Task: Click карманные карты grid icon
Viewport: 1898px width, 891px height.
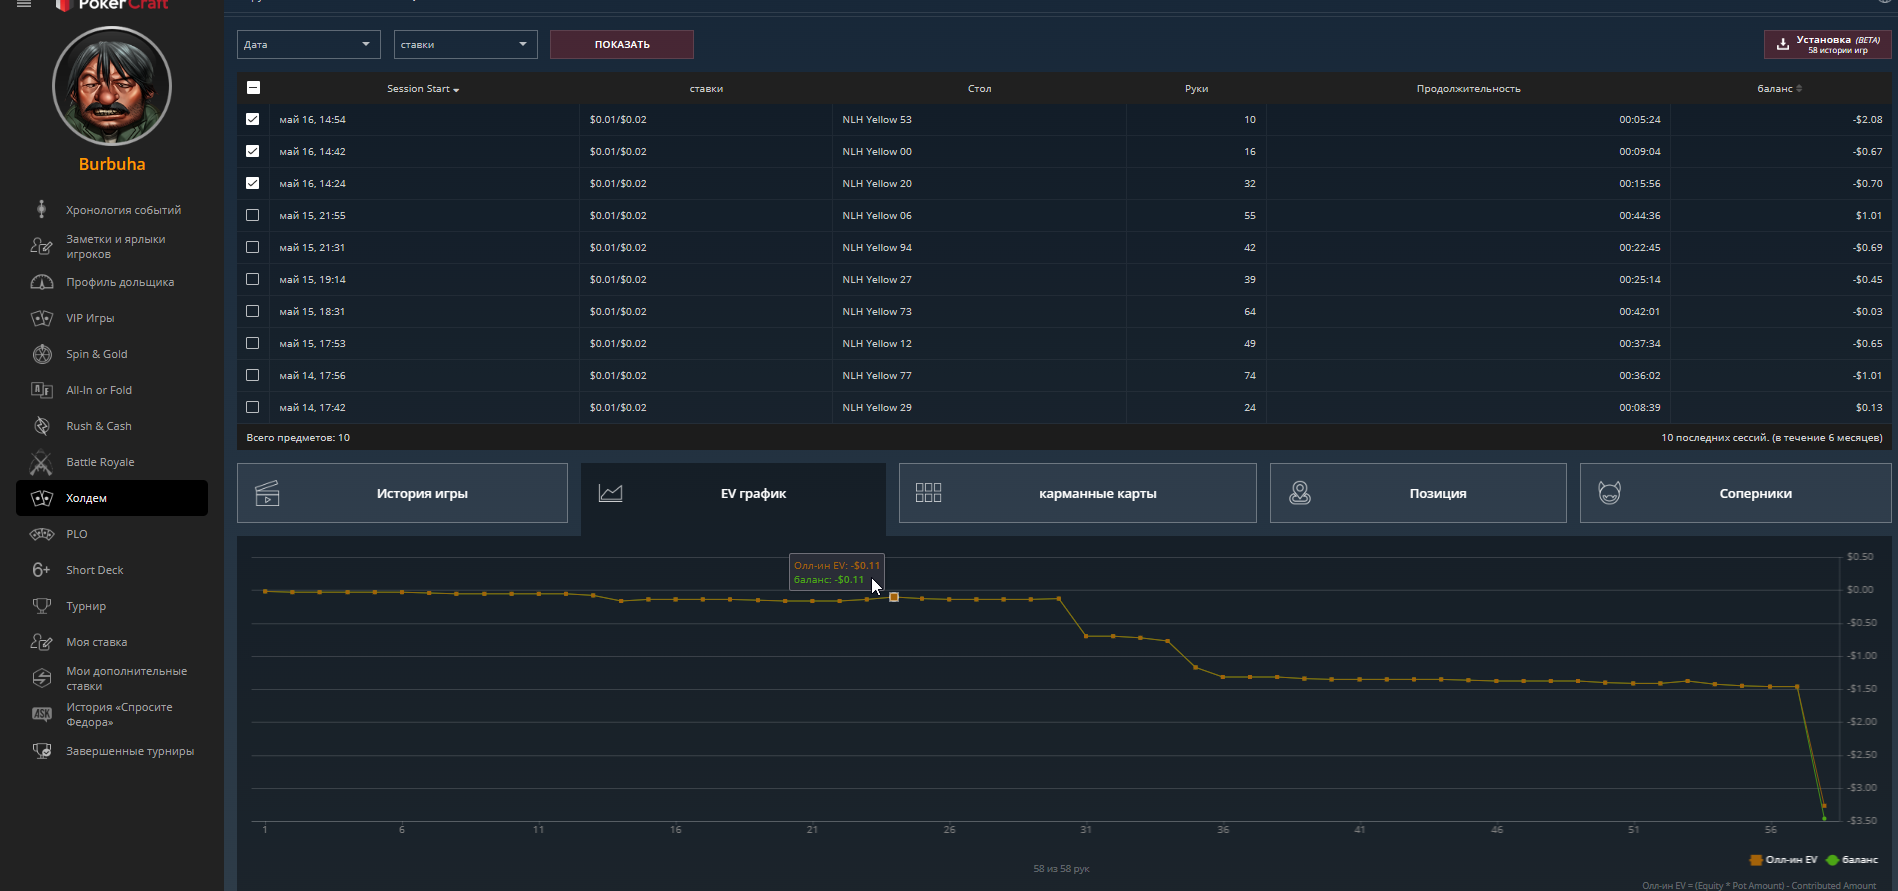Action: tap(928, 493)
